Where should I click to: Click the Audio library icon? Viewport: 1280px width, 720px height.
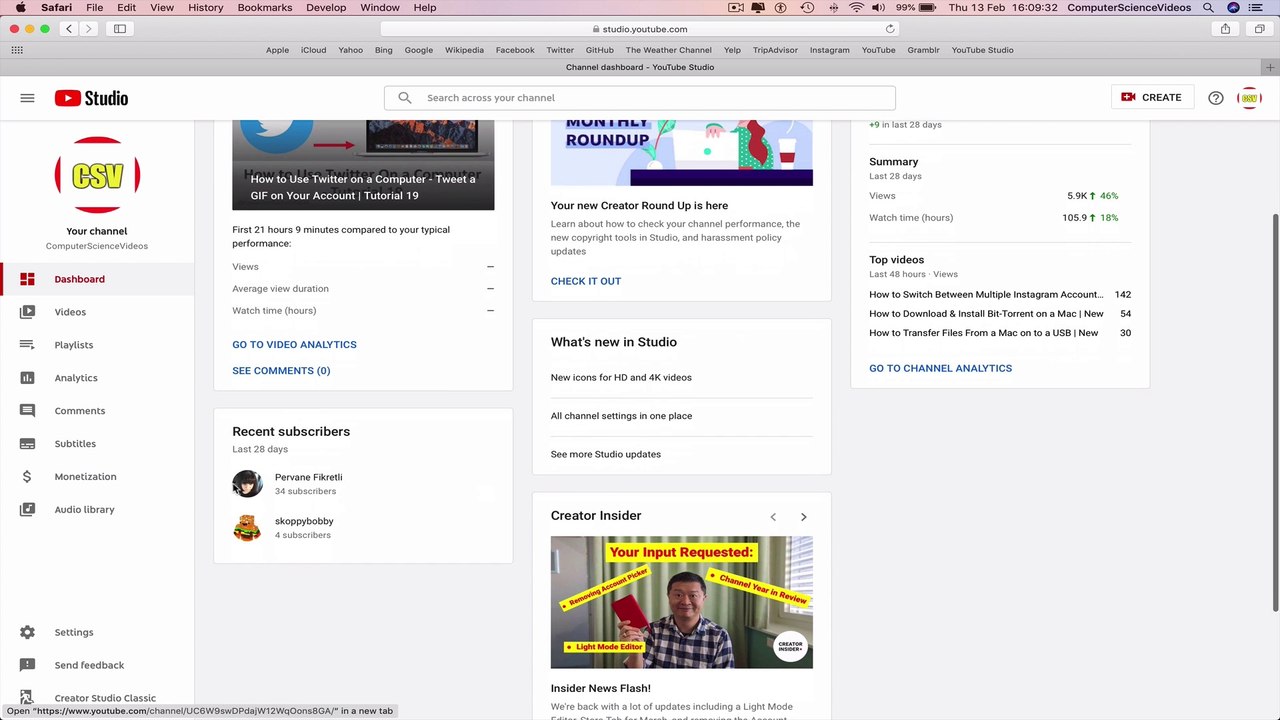pos(27,510)
